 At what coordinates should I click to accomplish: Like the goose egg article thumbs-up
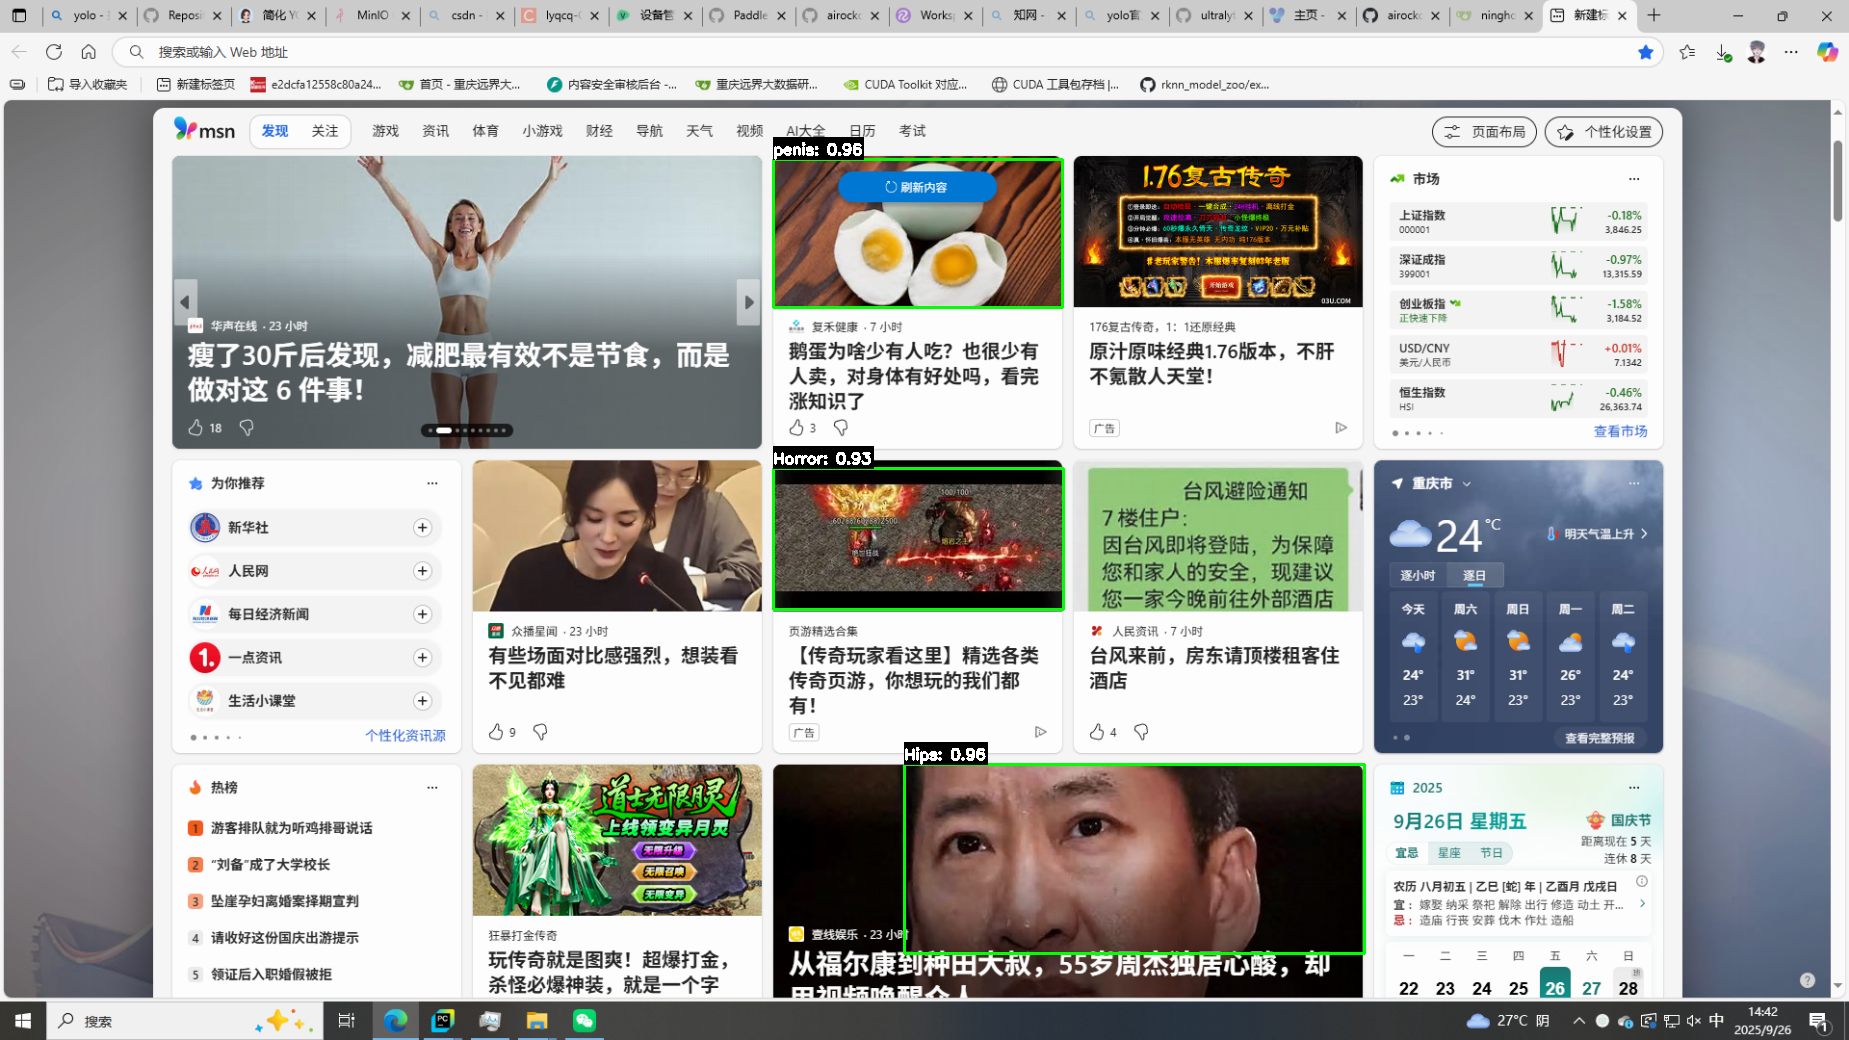796,428
